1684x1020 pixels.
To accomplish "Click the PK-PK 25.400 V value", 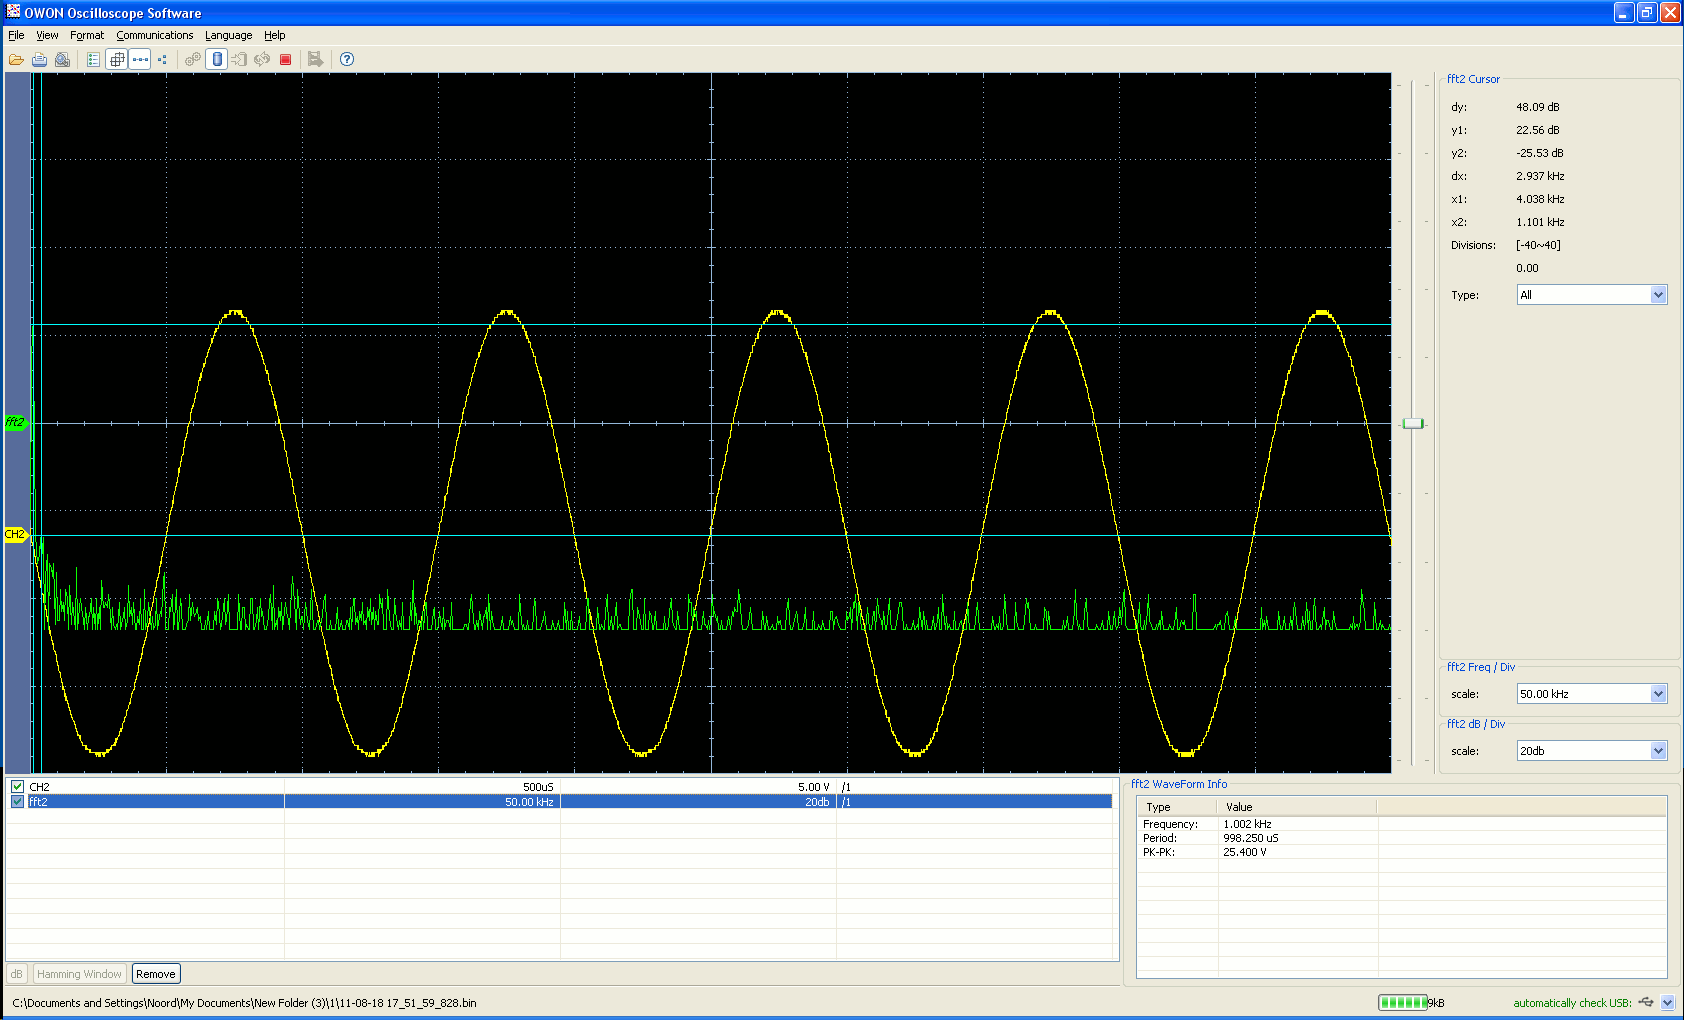I will point(1245,852).
